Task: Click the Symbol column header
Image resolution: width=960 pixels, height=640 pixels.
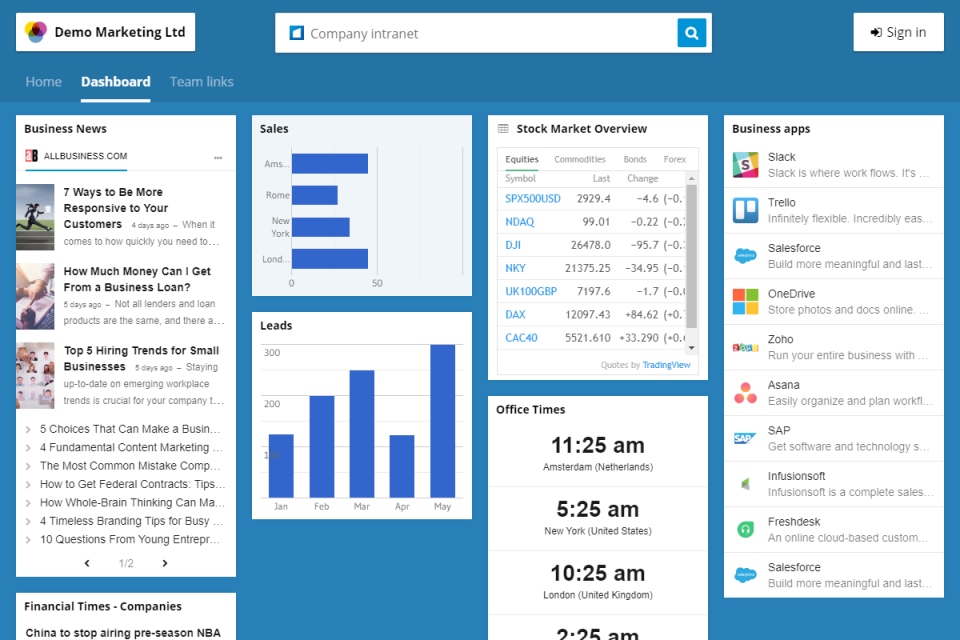Action: [520, 178]
